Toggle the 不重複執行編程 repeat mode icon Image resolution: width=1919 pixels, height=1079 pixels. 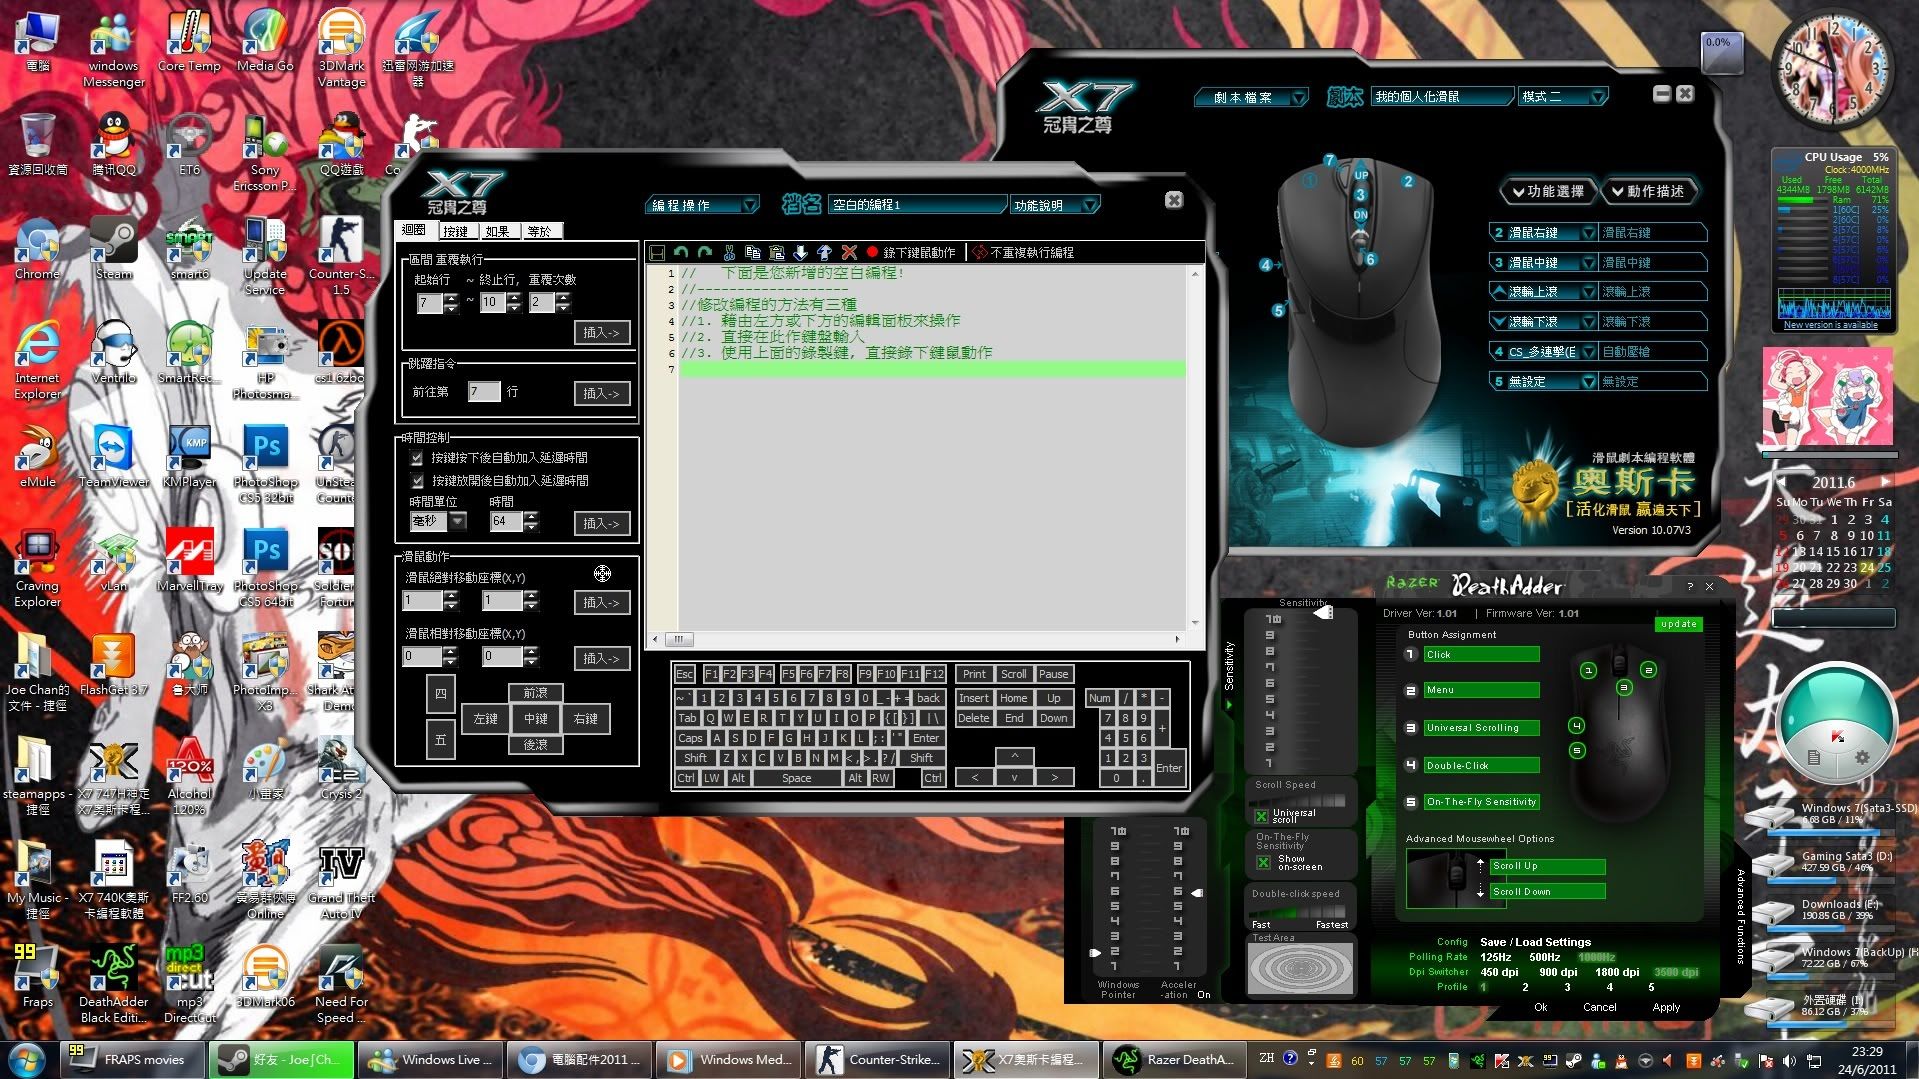981,253
